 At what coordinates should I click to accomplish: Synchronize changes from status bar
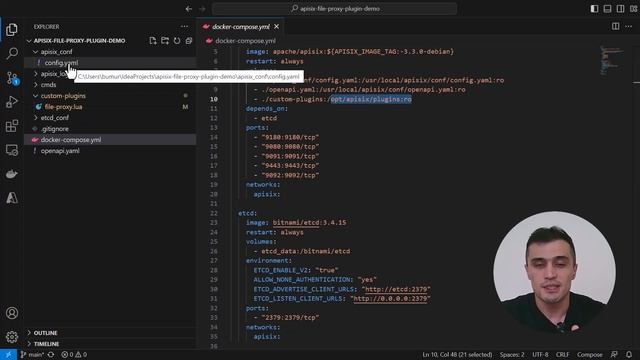pyautogui.click(x=51, y=355)
